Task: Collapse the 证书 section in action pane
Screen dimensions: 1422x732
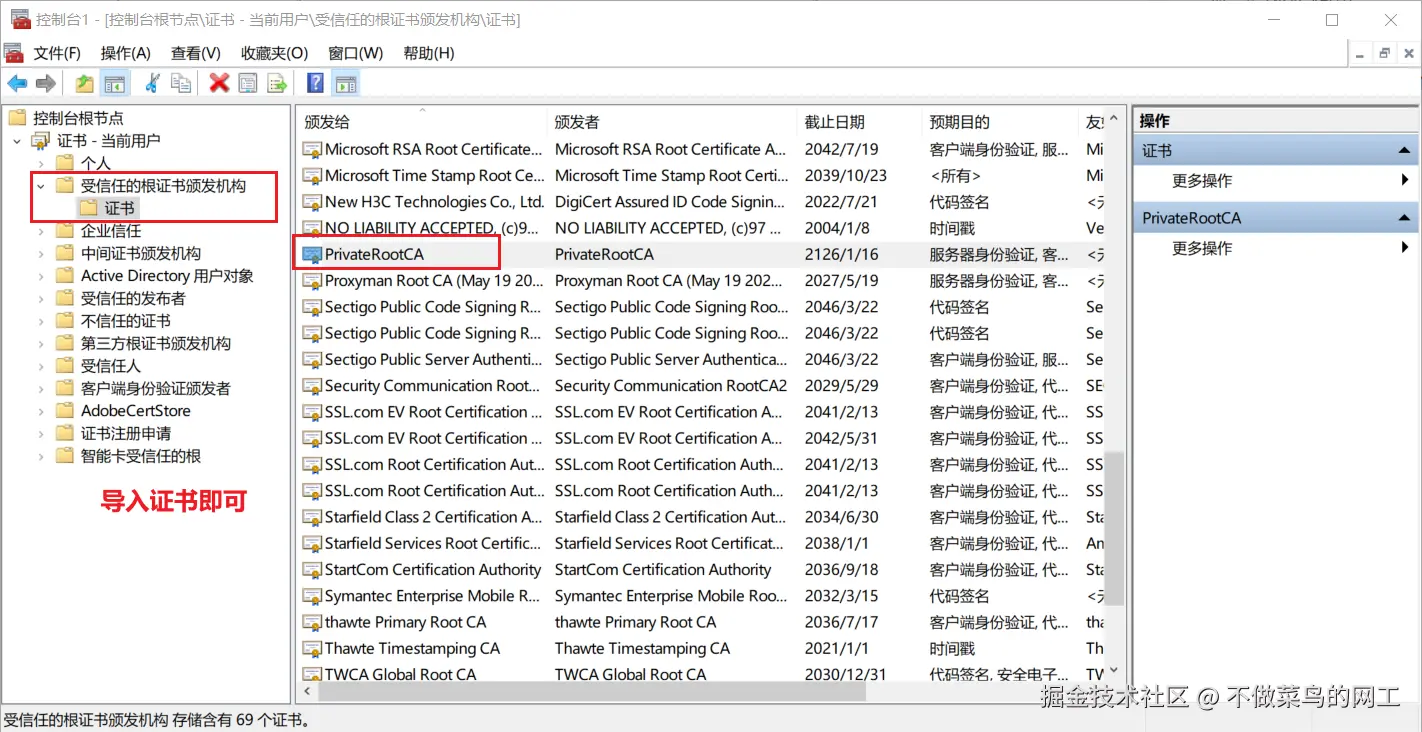Action: pos(1405,151)
